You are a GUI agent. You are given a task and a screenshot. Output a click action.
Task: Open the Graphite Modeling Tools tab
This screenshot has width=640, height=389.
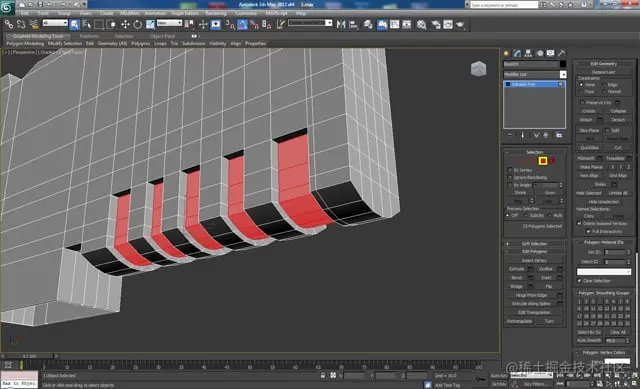pyautogui.click(x=38, y=36)
